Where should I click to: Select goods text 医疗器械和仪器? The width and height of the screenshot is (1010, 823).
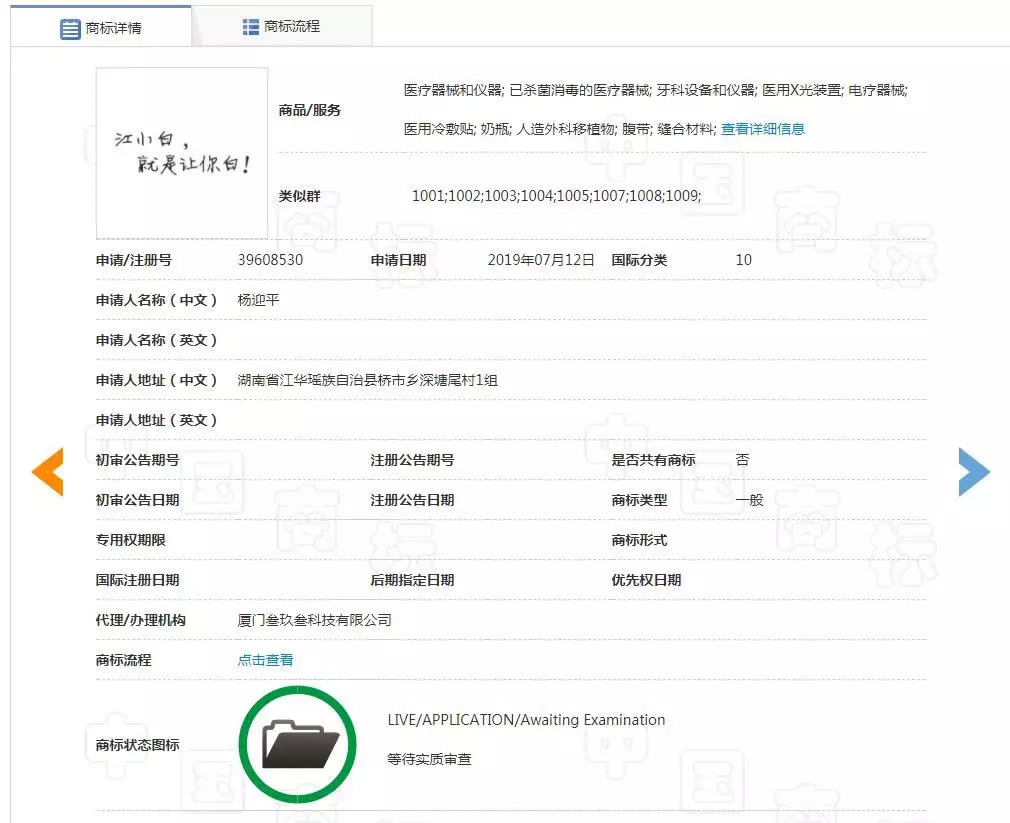pos(453,90)
